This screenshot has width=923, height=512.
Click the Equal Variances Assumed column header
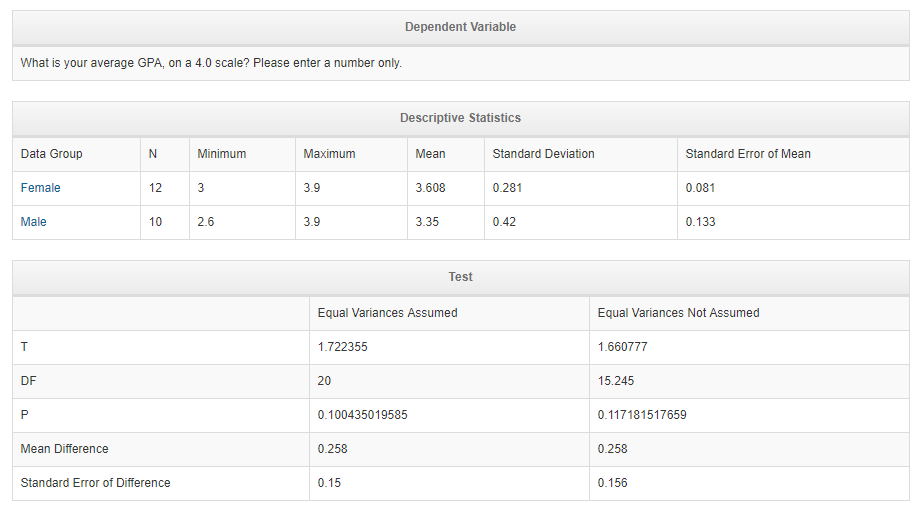click(449, 313)
